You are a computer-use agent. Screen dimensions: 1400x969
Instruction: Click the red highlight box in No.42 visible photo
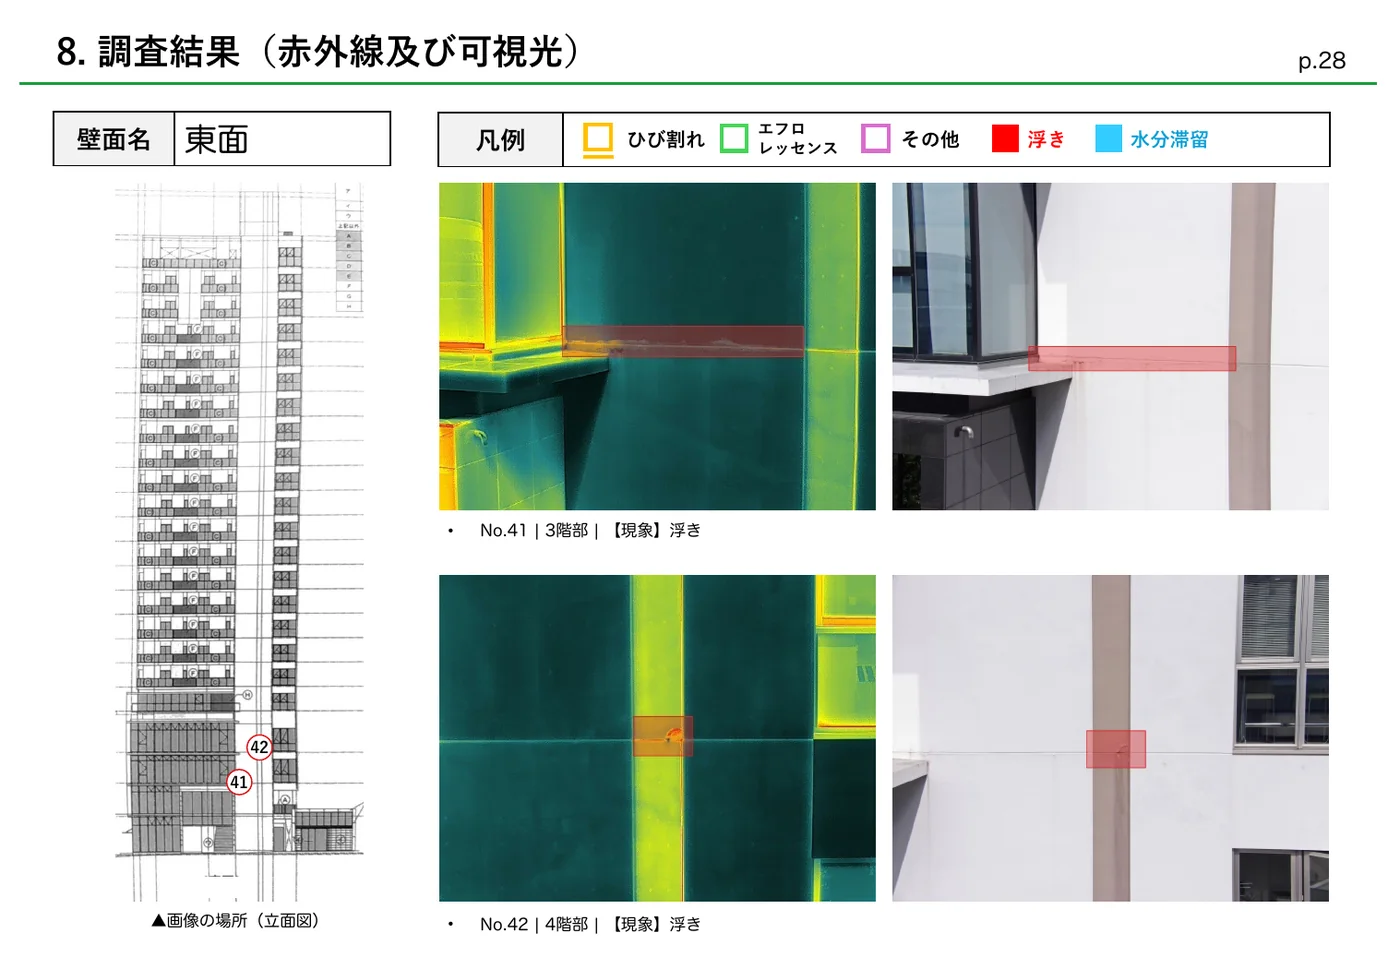(x=1116, y=749)
